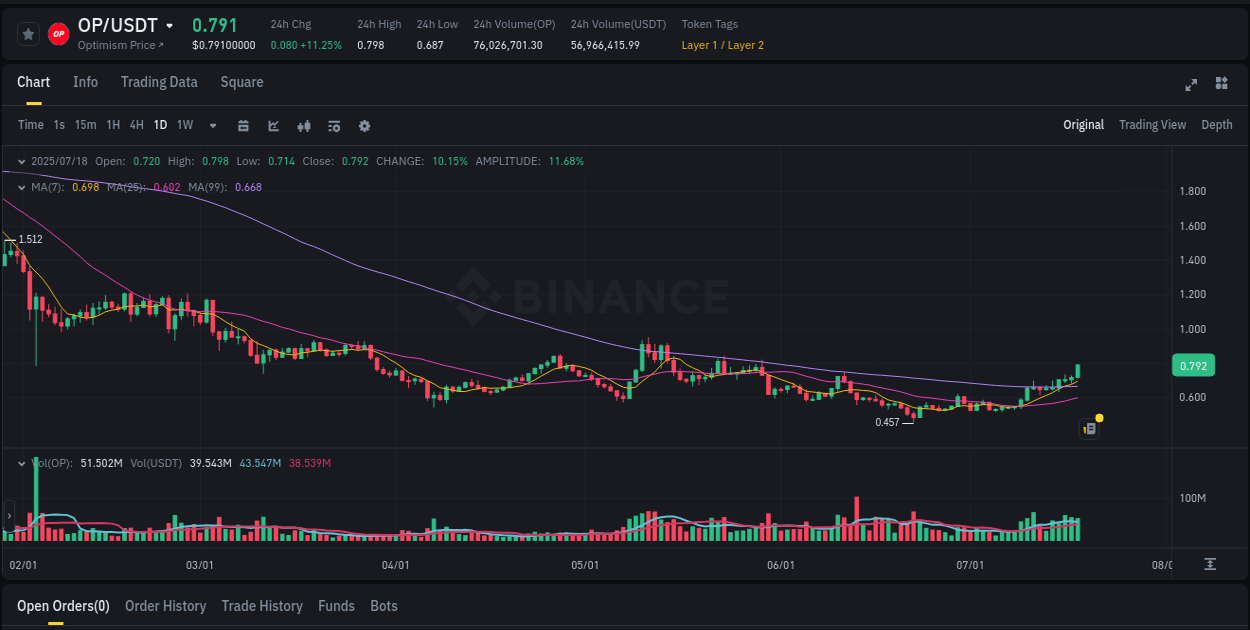
Task: Click the Optimism Price link
Action: point(122,45)
